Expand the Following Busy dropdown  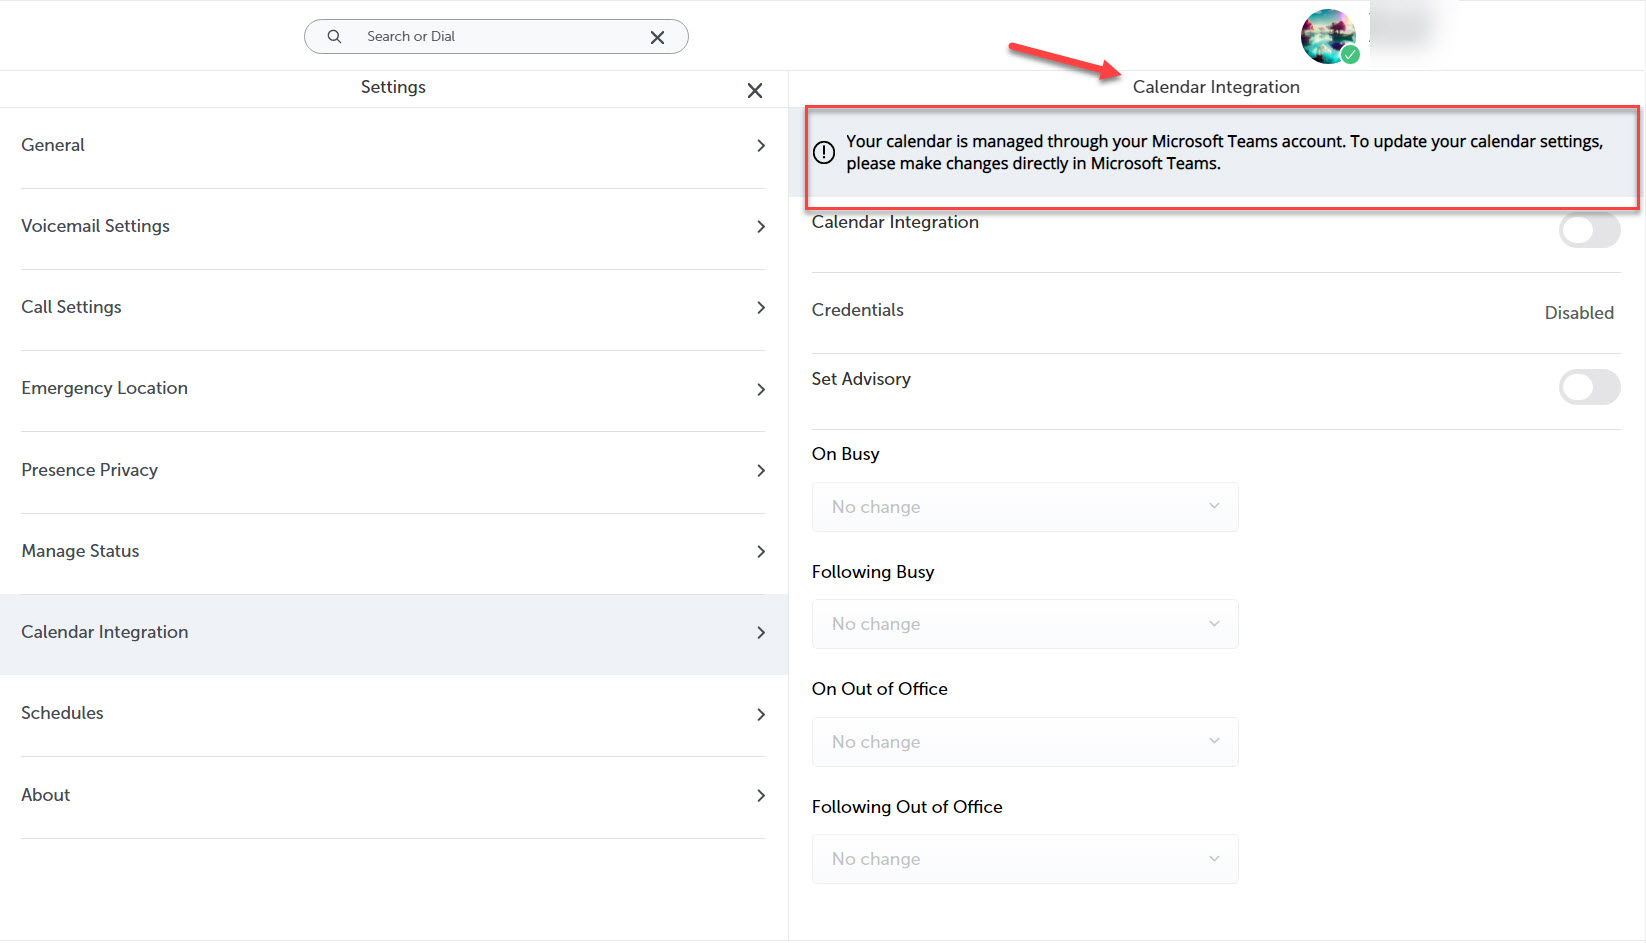click(x=1025, y=624)
